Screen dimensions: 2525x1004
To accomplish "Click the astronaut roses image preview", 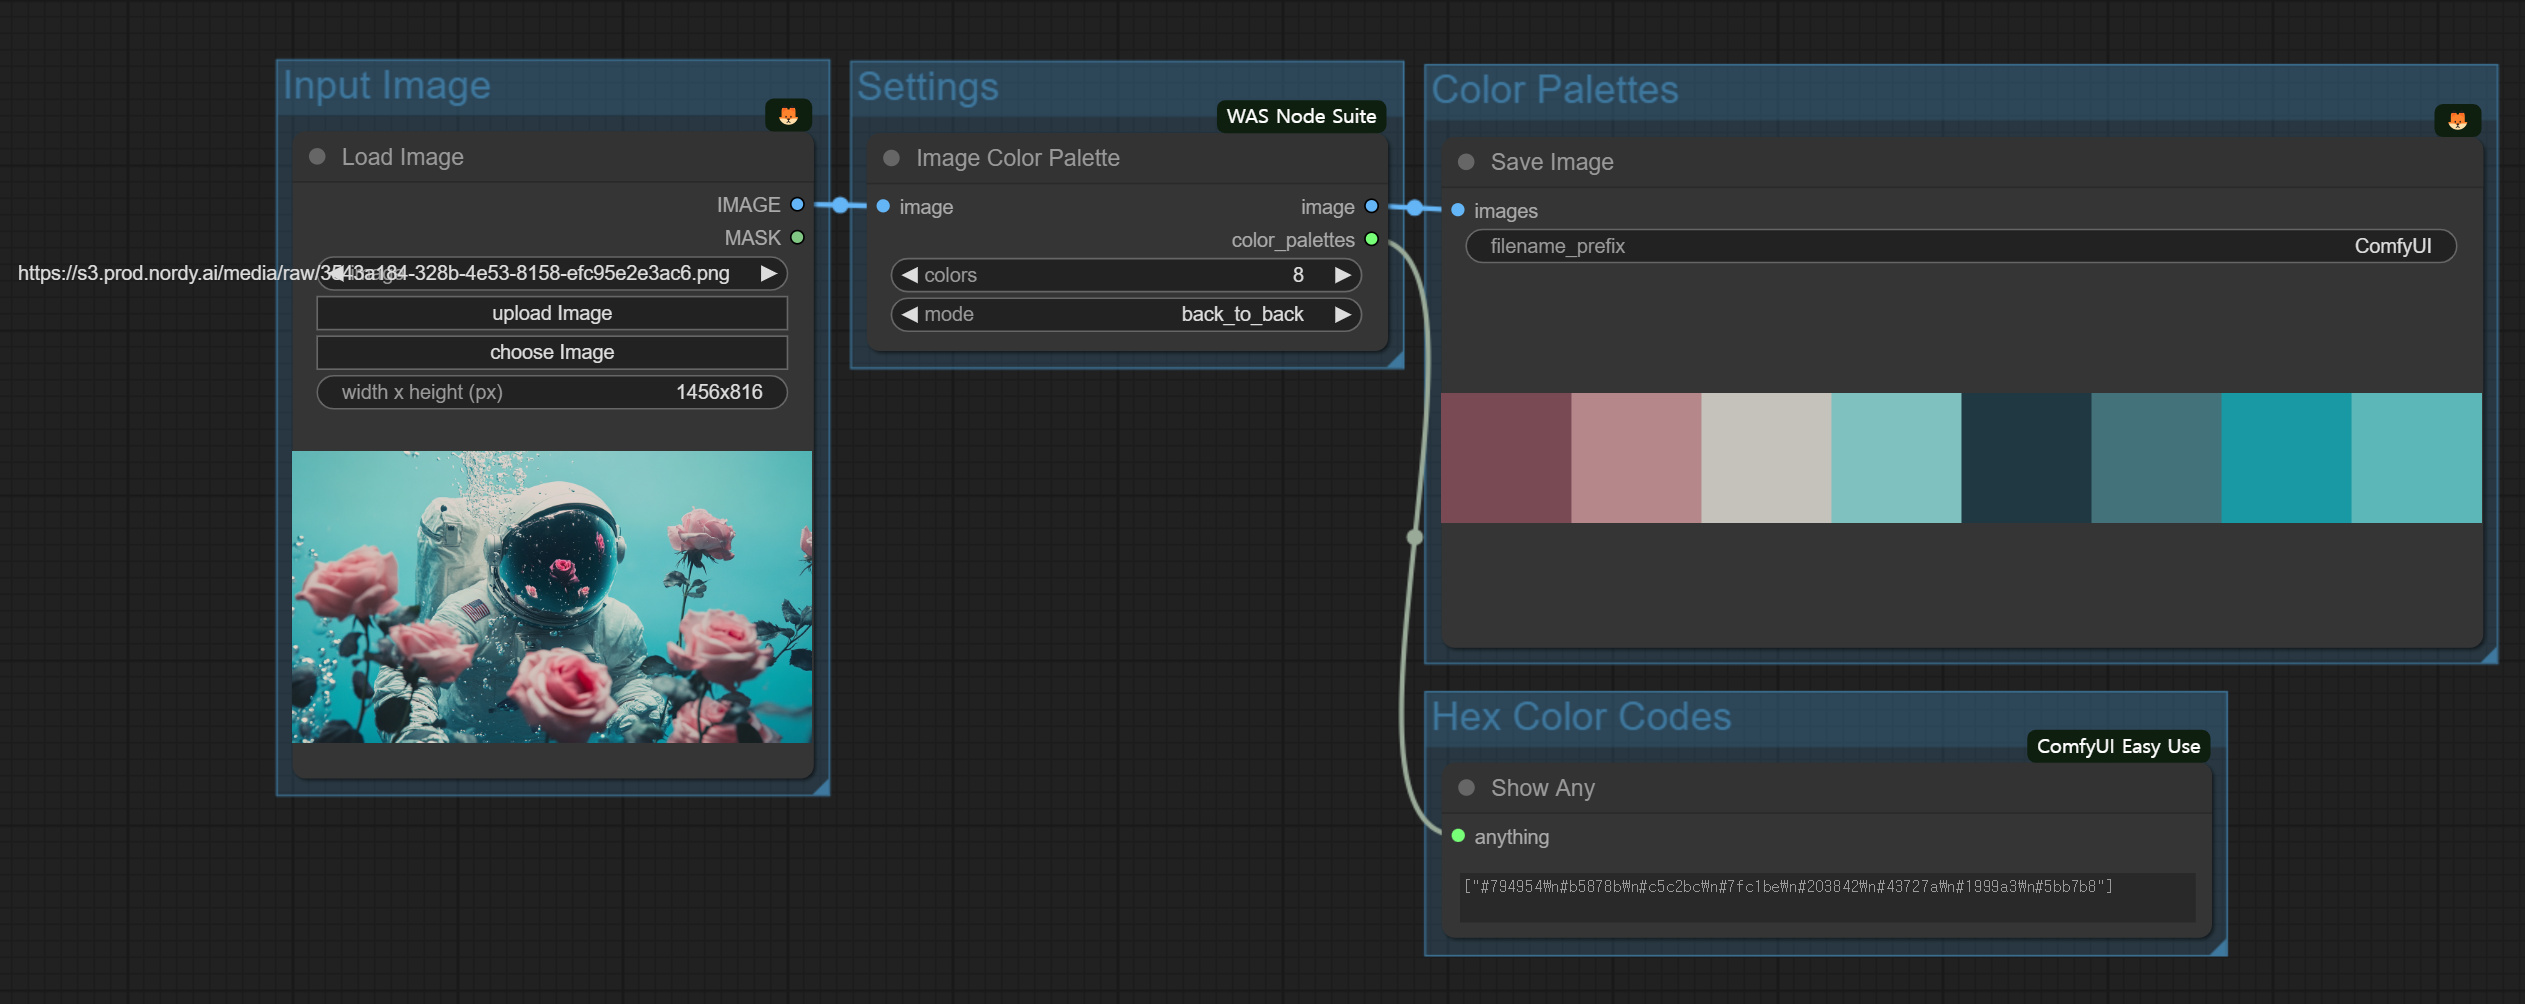I will (x=552, y=597).
